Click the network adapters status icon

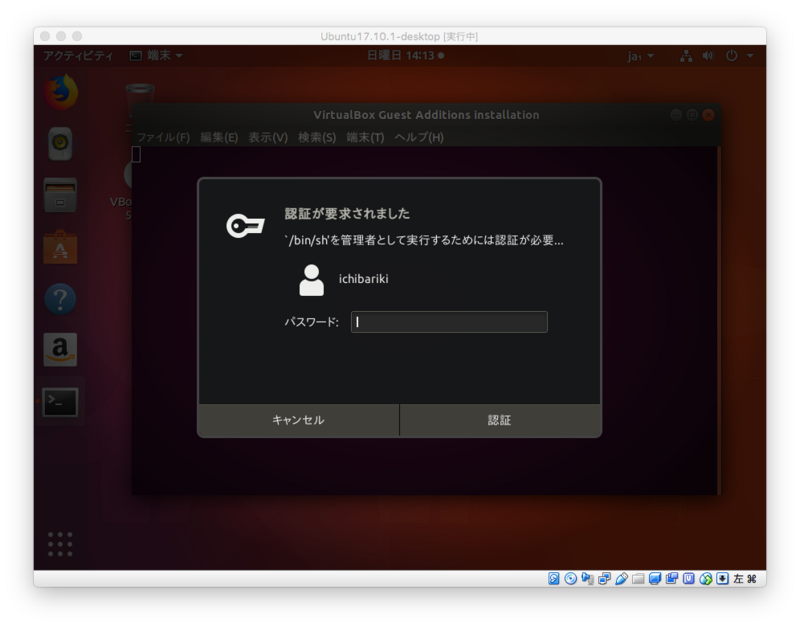(x=604, y=579)
